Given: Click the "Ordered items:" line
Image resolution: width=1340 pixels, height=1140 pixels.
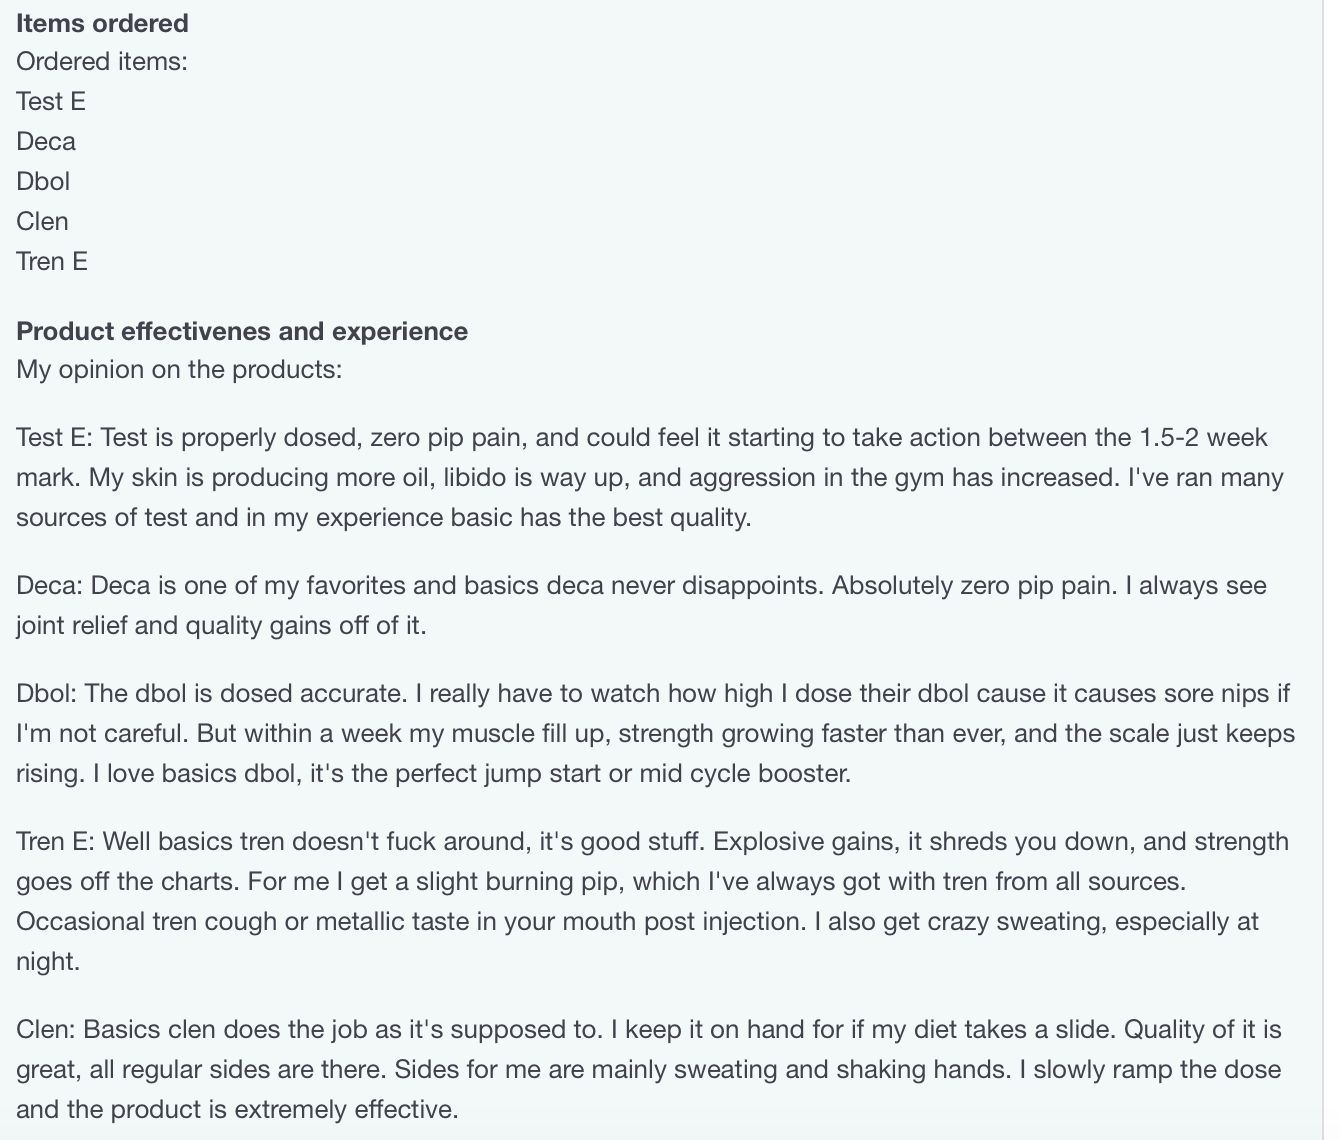Looking at the screenshot, I should (x=102, y=62).
